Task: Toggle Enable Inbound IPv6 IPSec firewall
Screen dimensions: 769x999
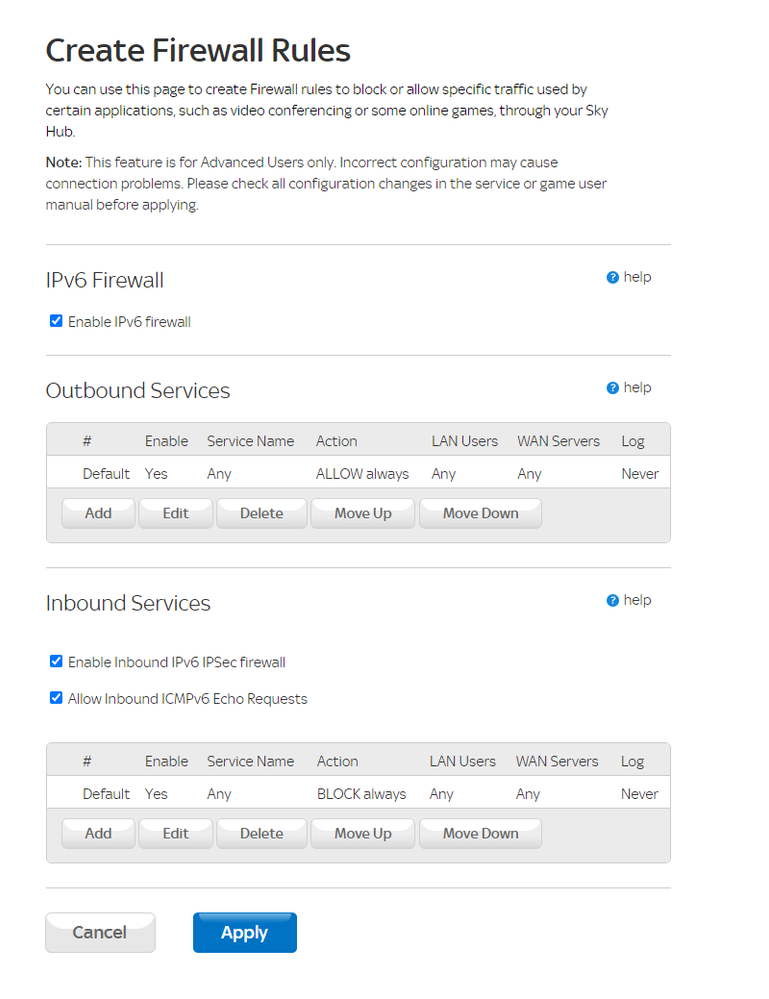Action: pyautogui.click(x=56, y=661)
